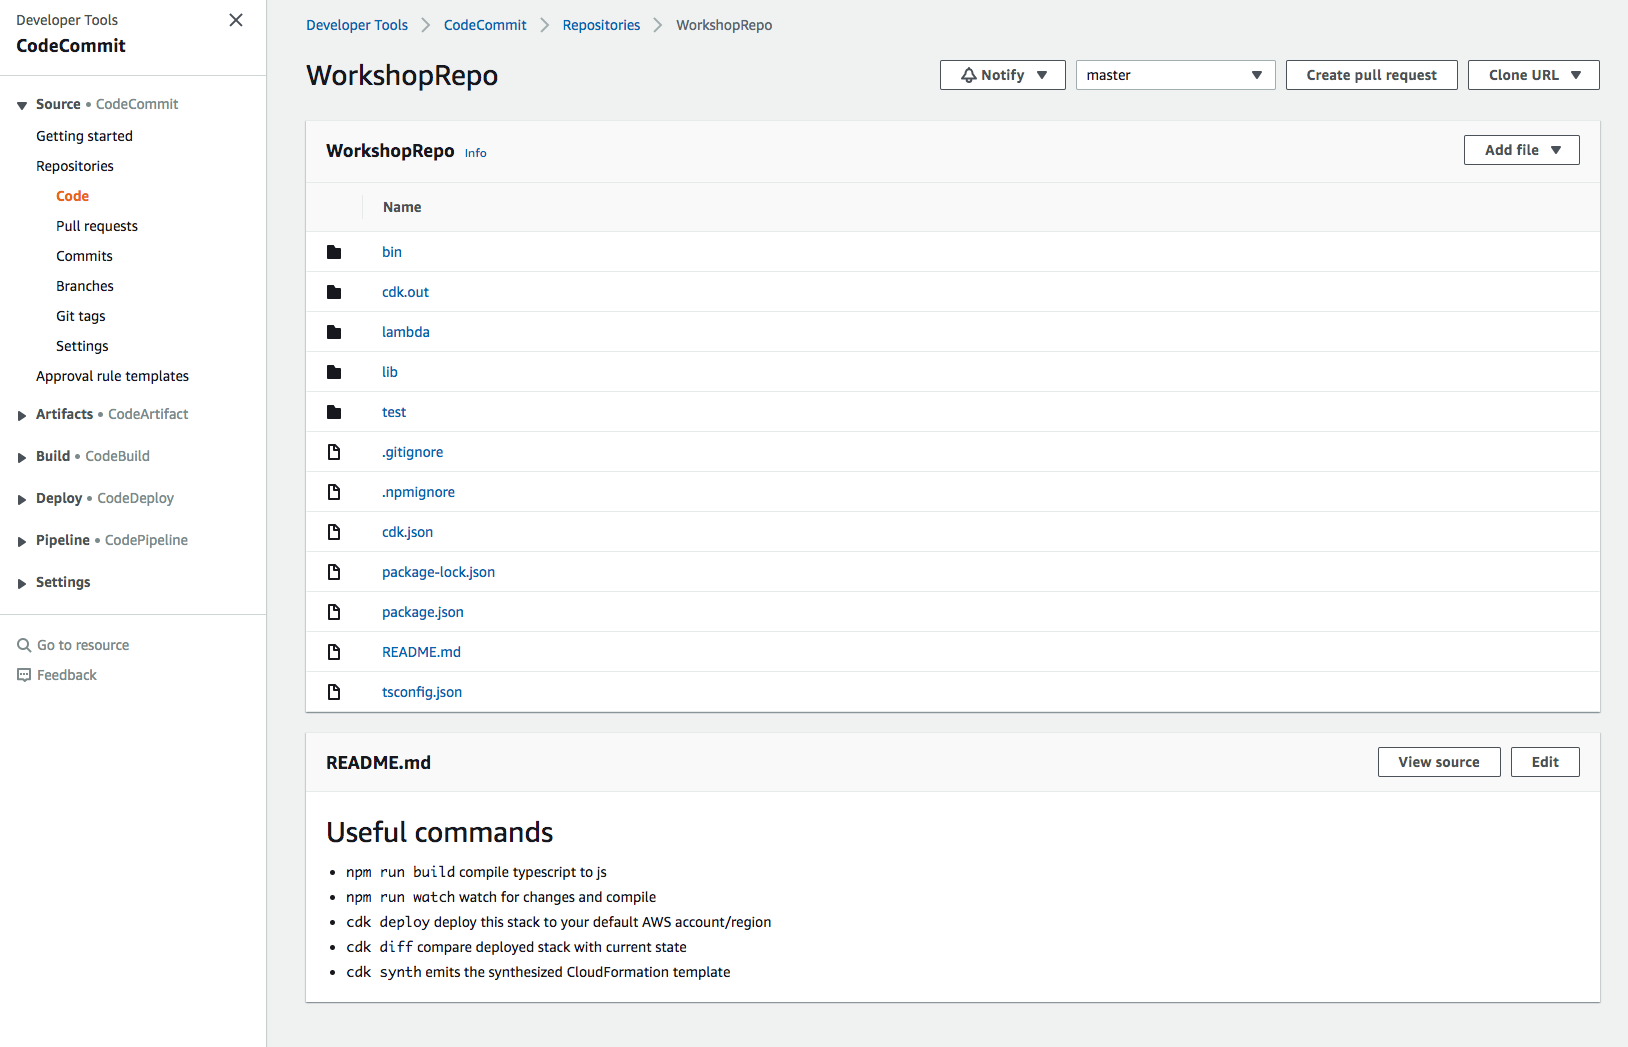
Task: Click the Edit button for README.md
Action: [1545, 762]
